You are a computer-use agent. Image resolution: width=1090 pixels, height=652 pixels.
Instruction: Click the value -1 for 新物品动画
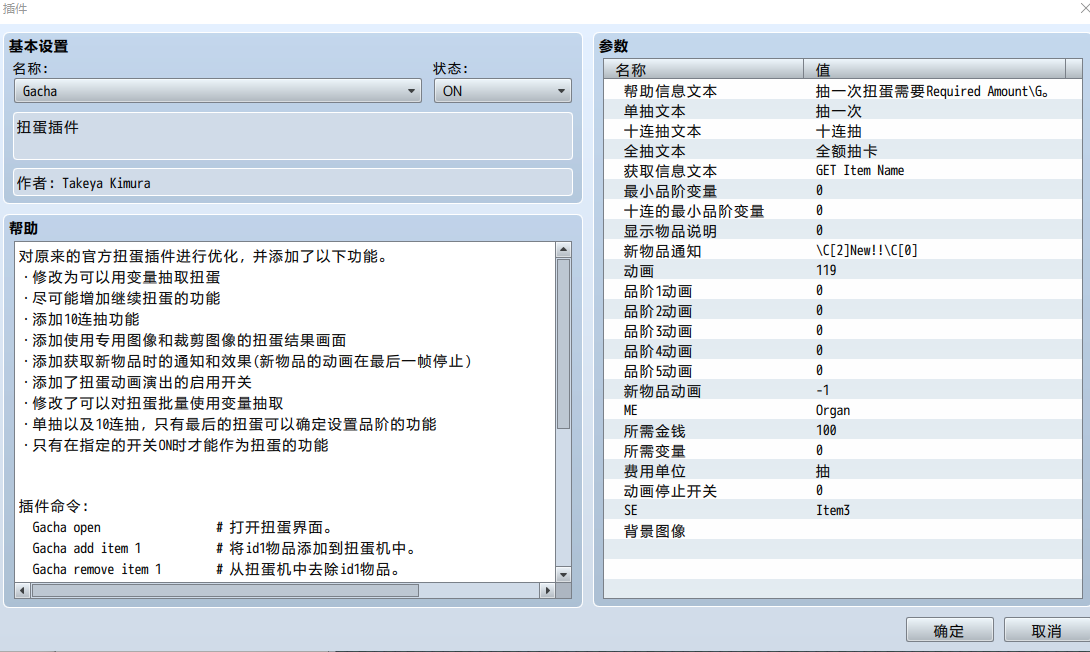pyautogui.click(x=822, y=391)
